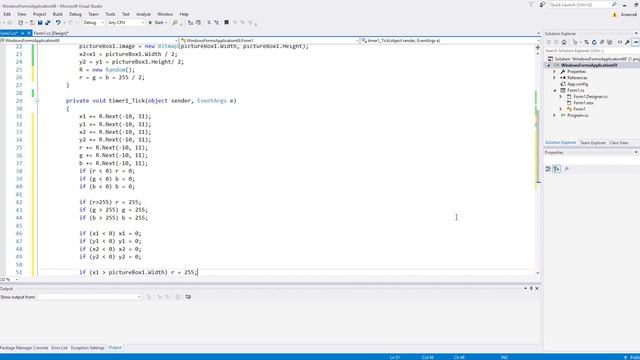Open the Package Manager Console tab
Viewport: 640px width, 360px height.
[24, 348]
